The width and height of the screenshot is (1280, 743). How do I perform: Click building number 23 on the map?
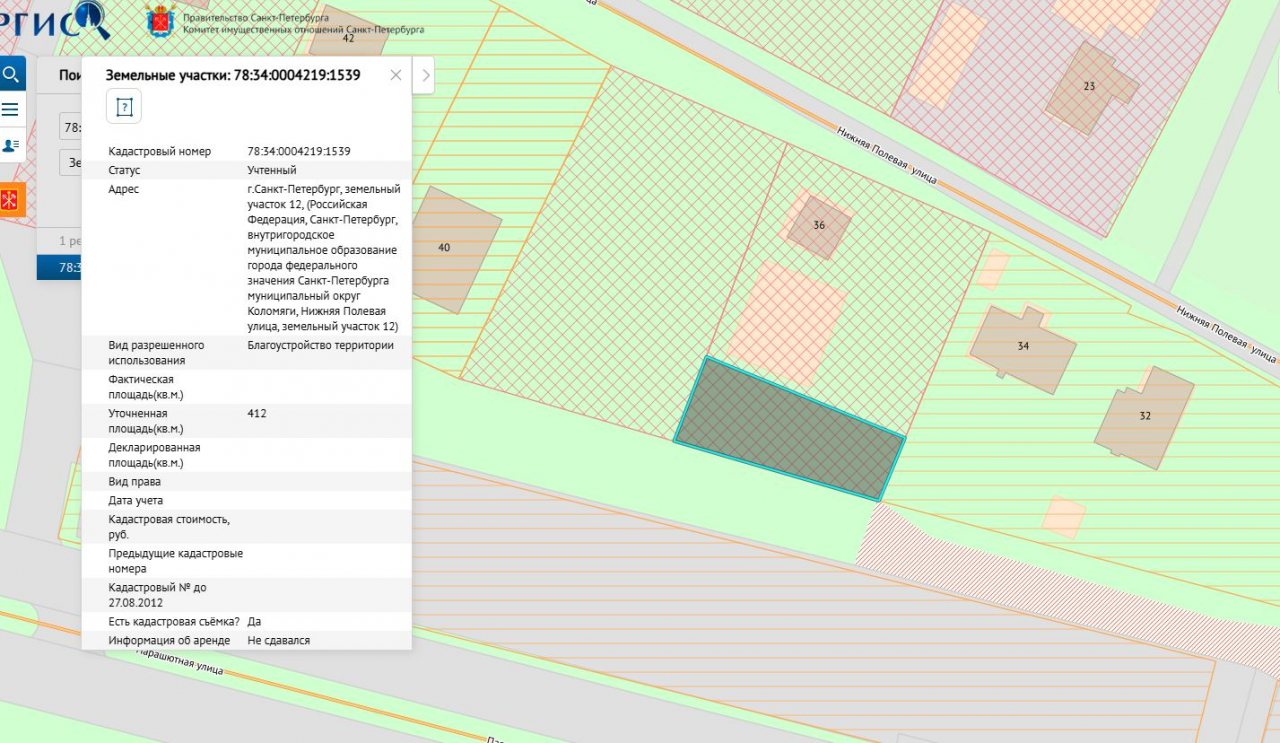(x=1088, y=87)
